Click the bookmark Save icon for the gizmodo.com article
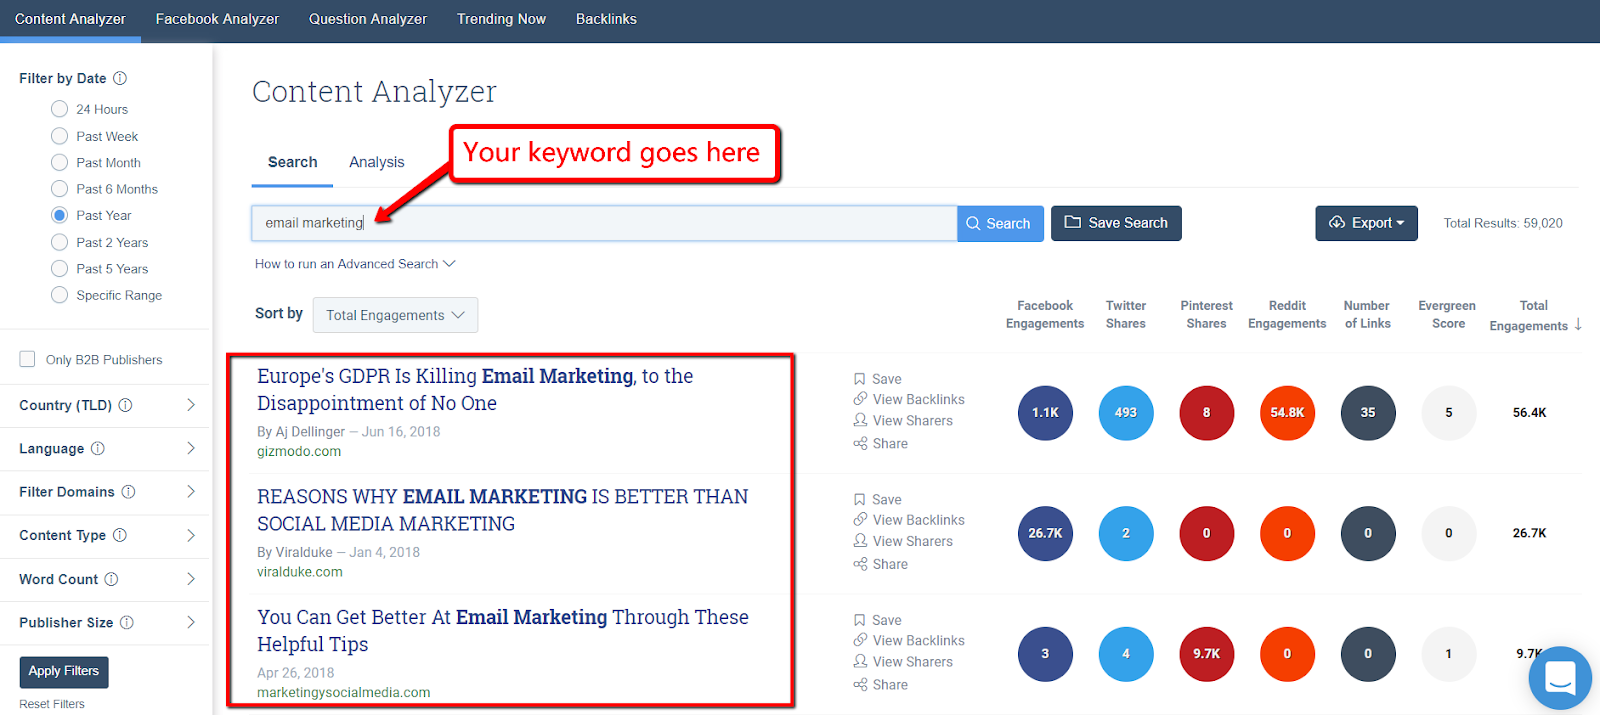The image size is (1600, 715). point(859,379)
